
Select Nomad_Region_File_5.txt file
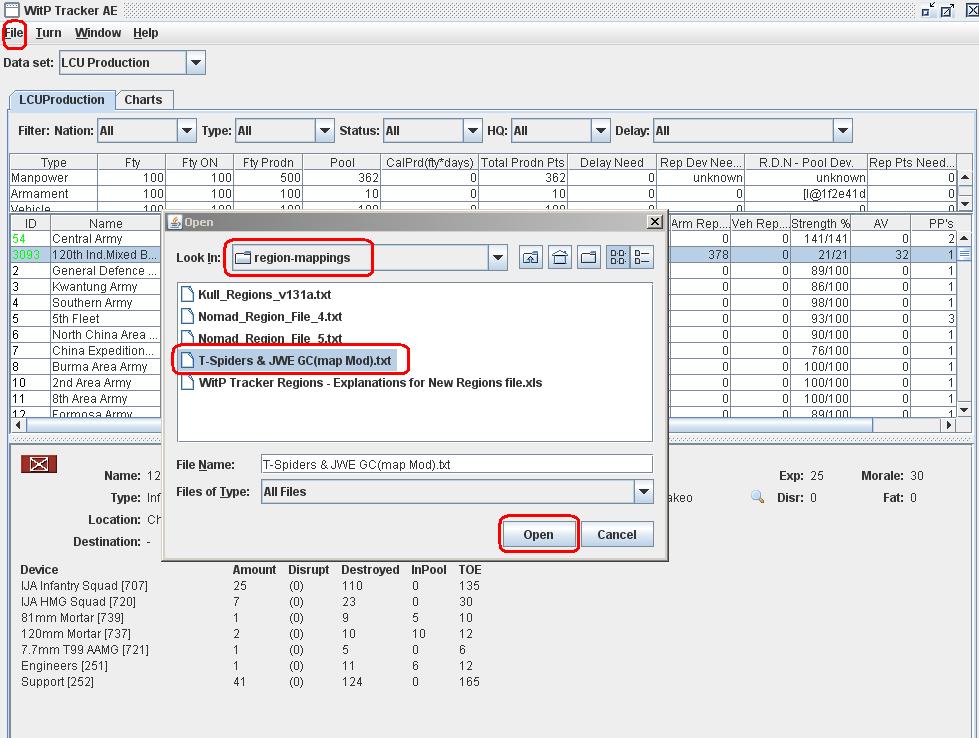pos(270,338)
